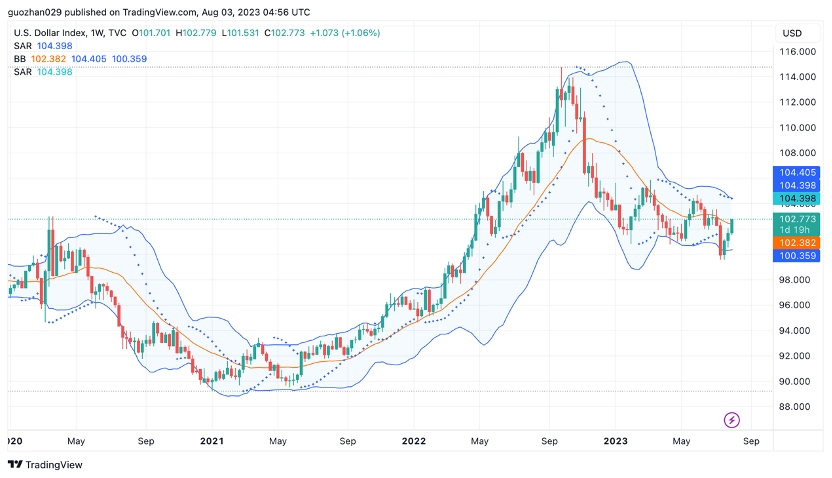Click the 2023 label on time axis
This screenshot has height=478, width=832.
coord(616,441)
